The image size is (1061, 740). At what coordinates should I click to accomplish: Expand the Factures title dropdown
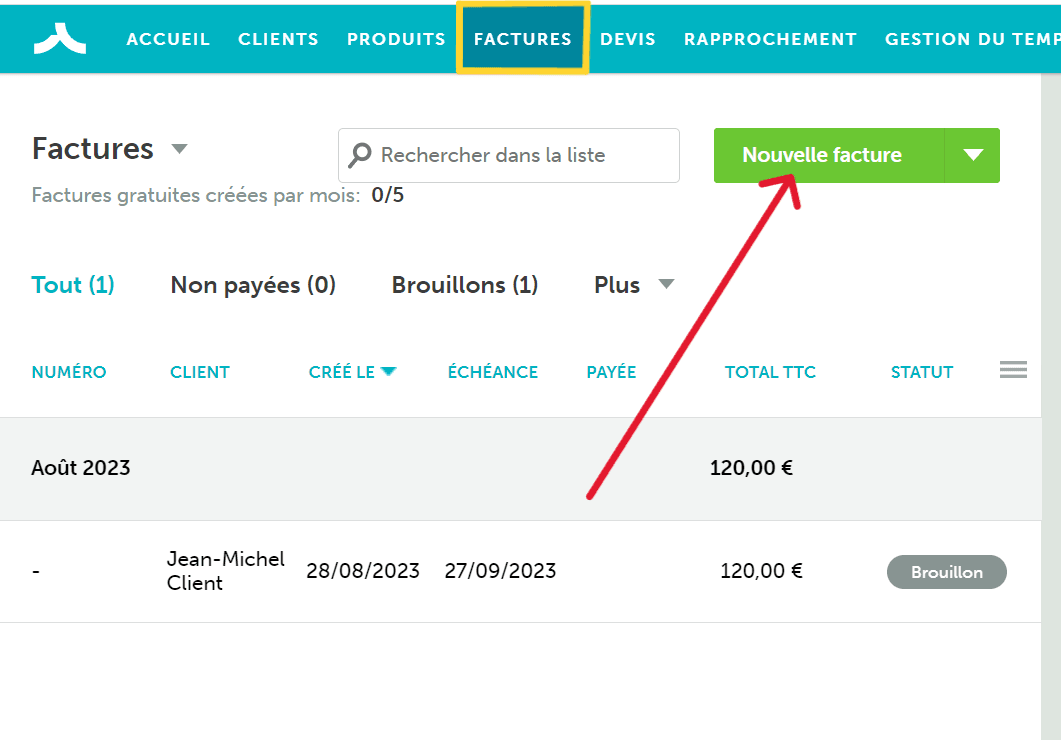(x=179, y=148)
